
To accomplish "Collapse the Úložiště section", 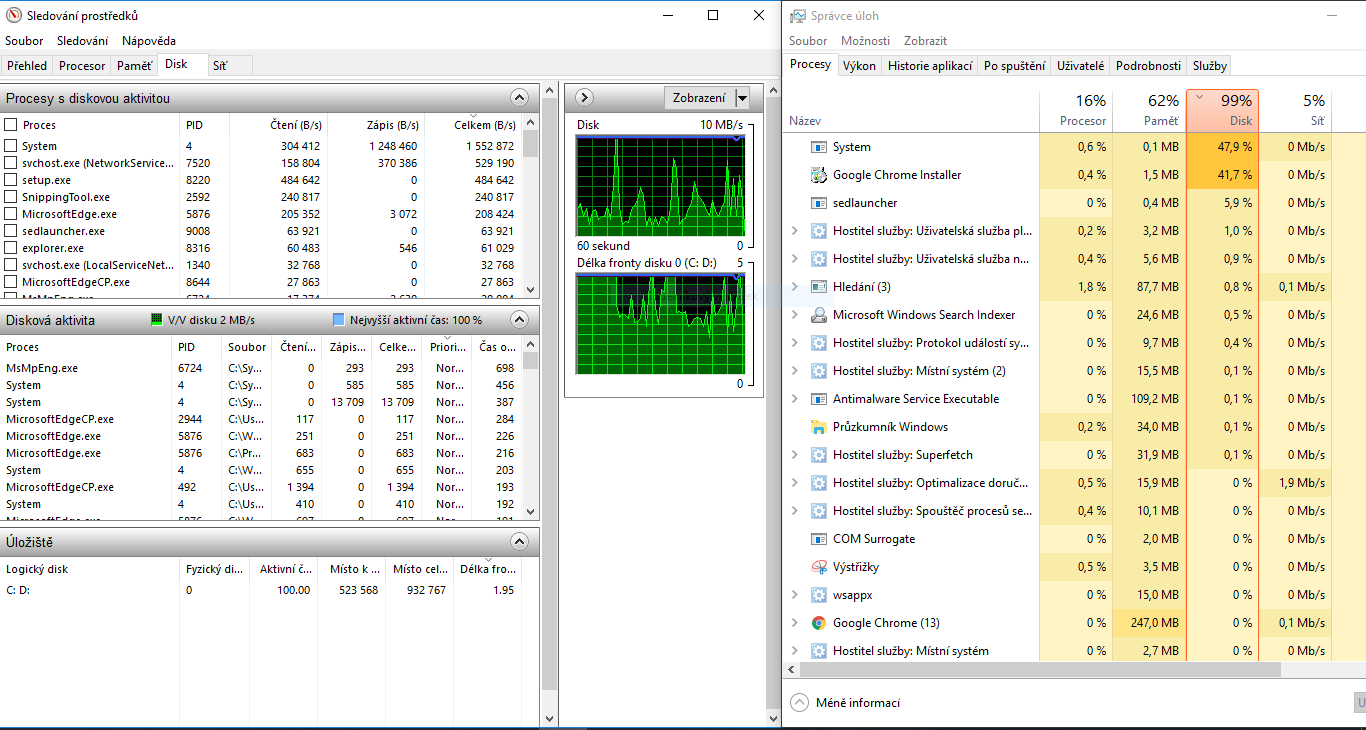I will pos(519,542).
